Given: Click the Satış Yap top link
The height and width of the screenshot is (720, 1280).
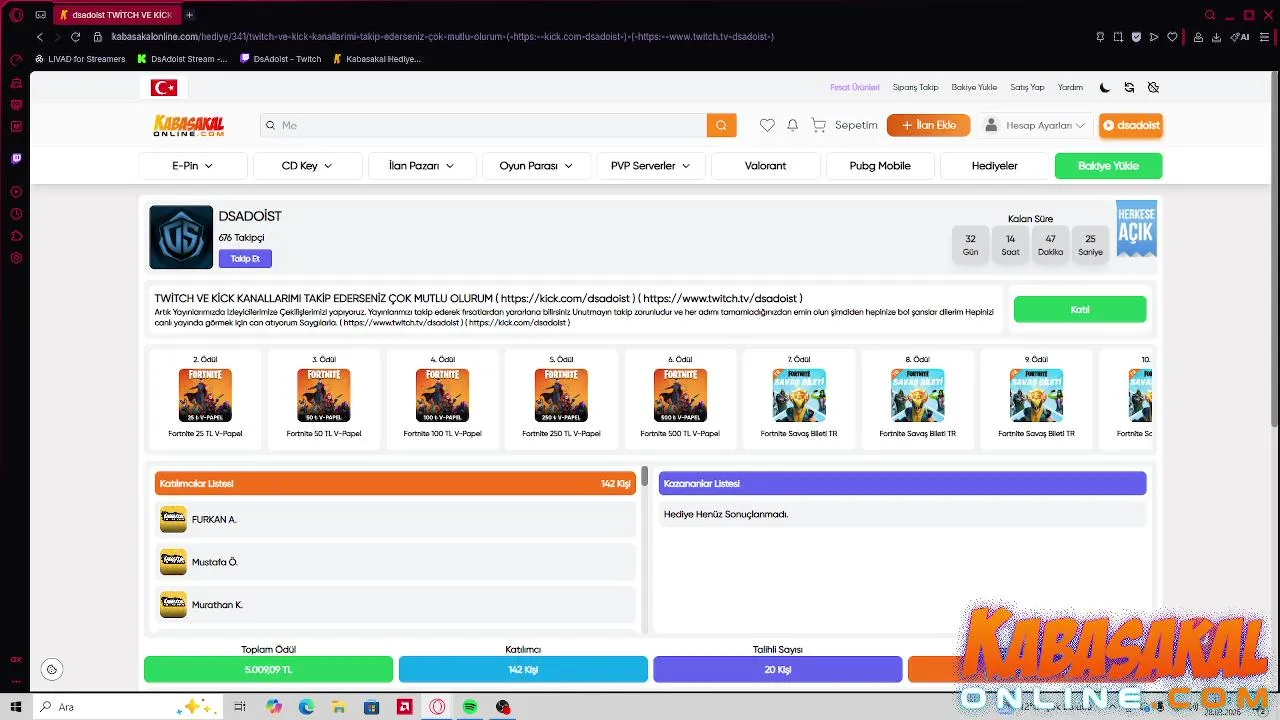Looking at the screenshot, I should (x=1027, y=88).
